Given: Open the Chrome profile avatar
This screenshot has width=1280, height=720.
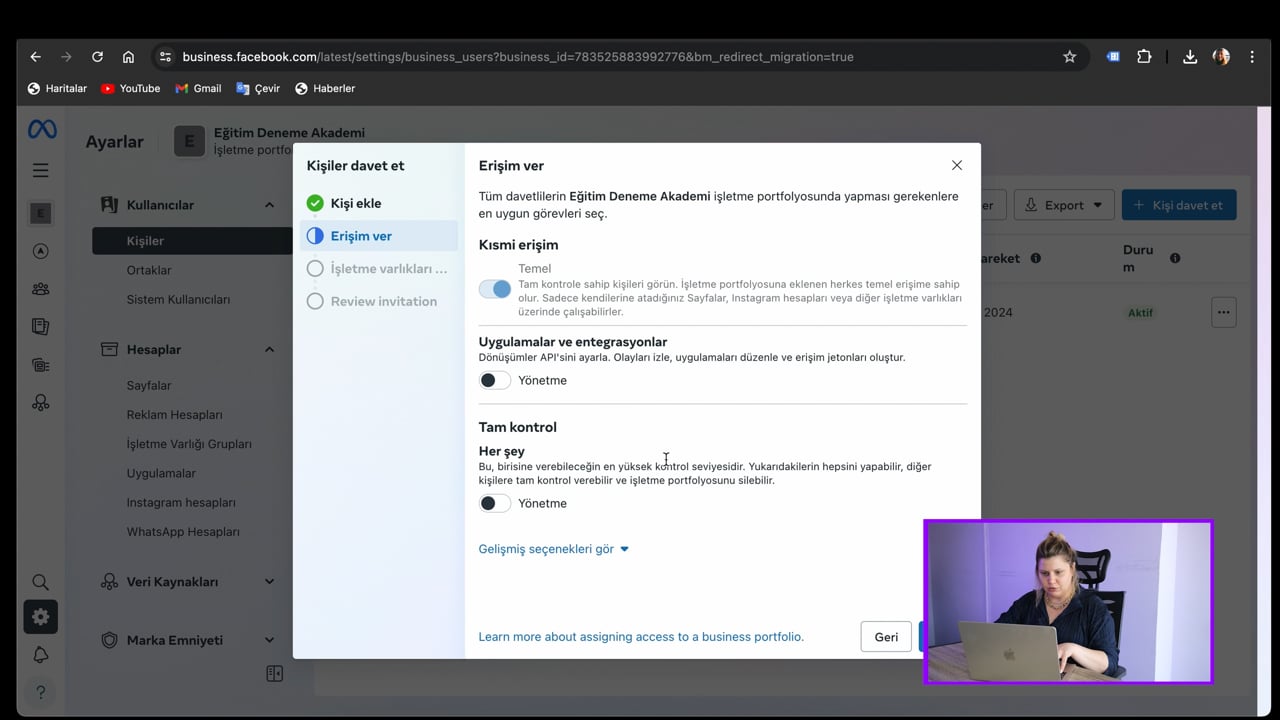Looking at the screenshot, I should coord(1221,57).
